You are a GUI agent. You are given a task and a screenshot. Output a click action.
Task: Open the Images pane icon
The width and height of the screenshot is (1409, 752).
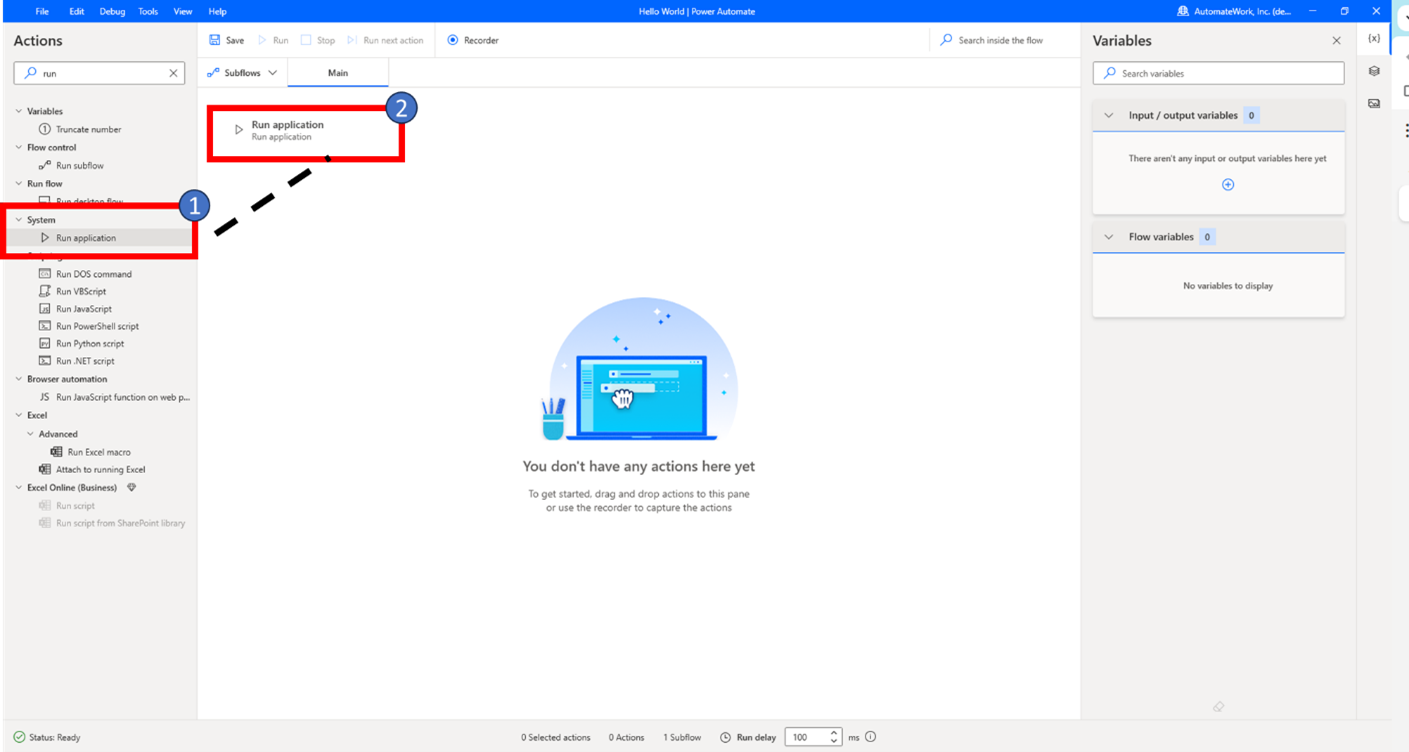[1374, 103]
